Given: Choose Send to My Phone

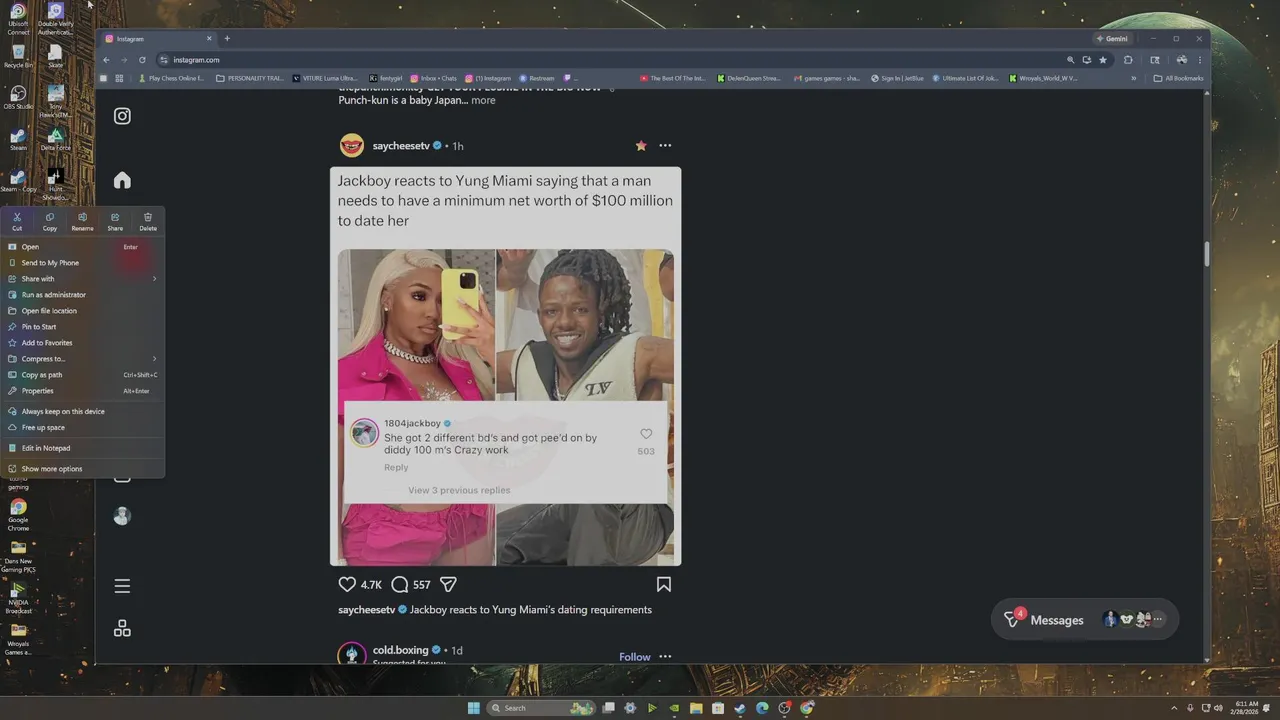Looking at the screenshot, I should tap(83, 263).
